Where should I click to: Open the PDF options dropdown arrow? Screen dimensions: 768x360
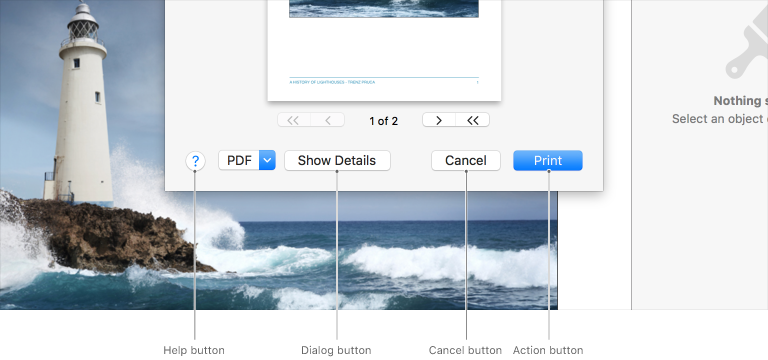coord(267,161)
